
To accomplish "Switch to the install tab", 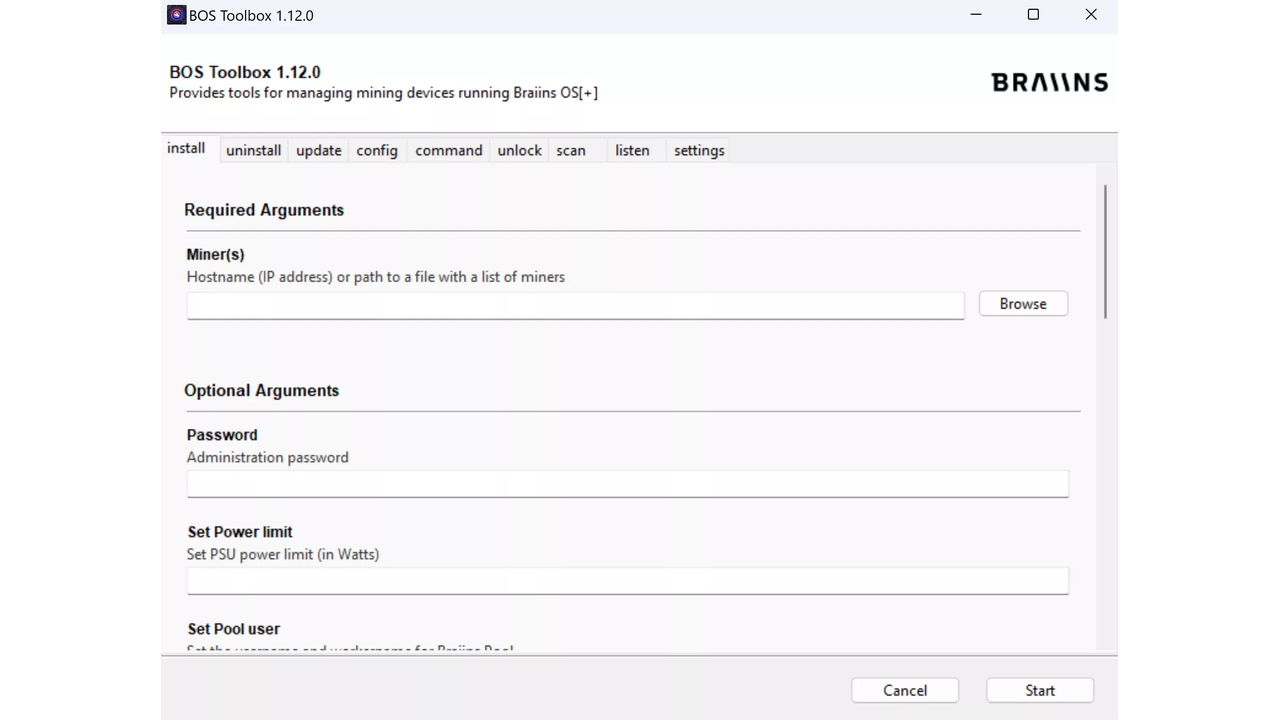I will click(186, 149).
